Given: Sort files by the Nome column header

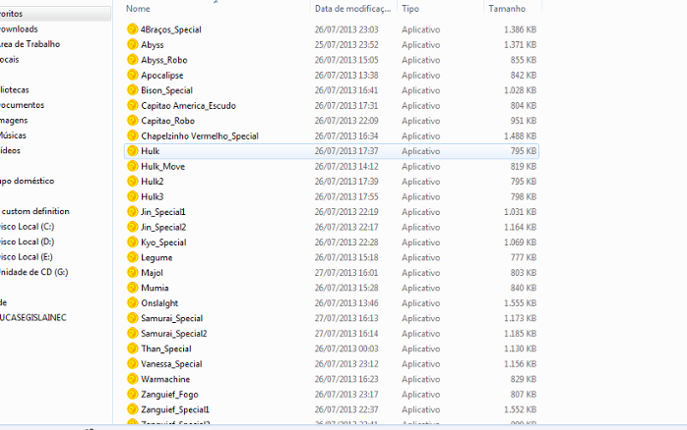Looking at the screenshot, I should (138, 9).
